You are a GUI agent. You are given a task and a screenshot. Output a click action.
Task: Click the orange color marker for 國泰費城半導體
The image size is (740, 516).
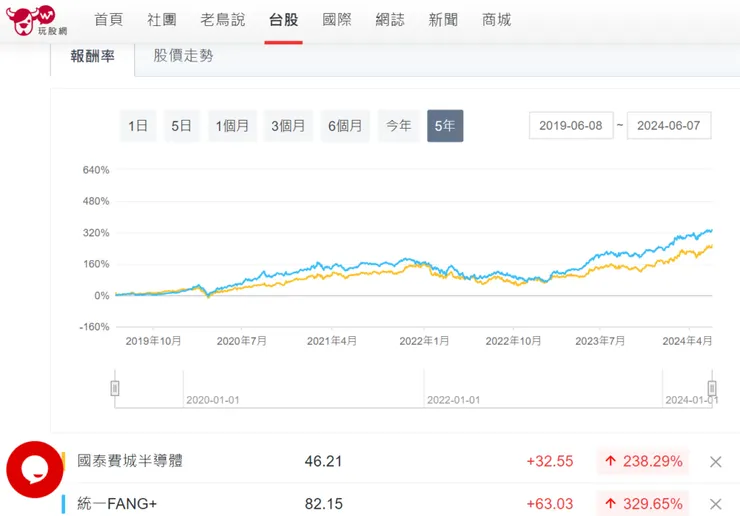(x=63, y=461)
